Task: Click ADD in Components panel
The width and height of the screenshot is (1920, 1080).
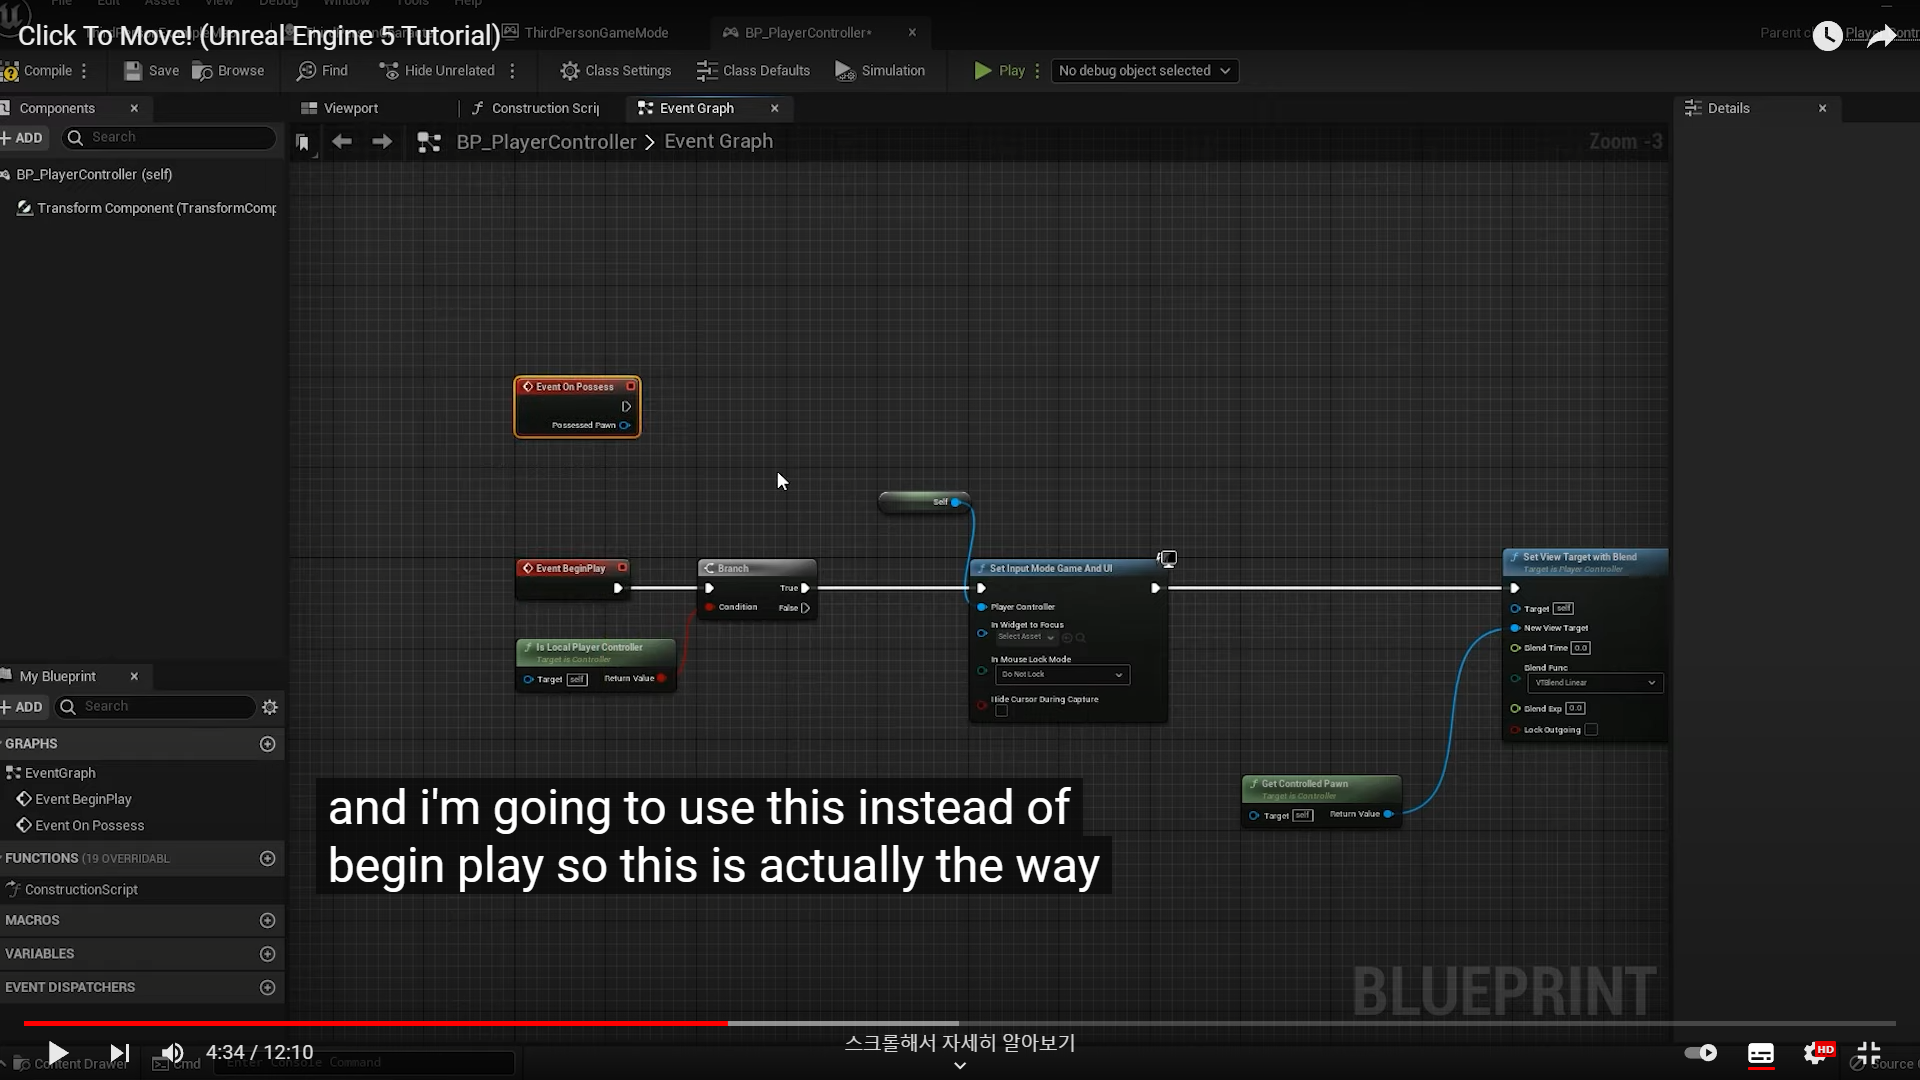Action: click(x=22, y=138)
